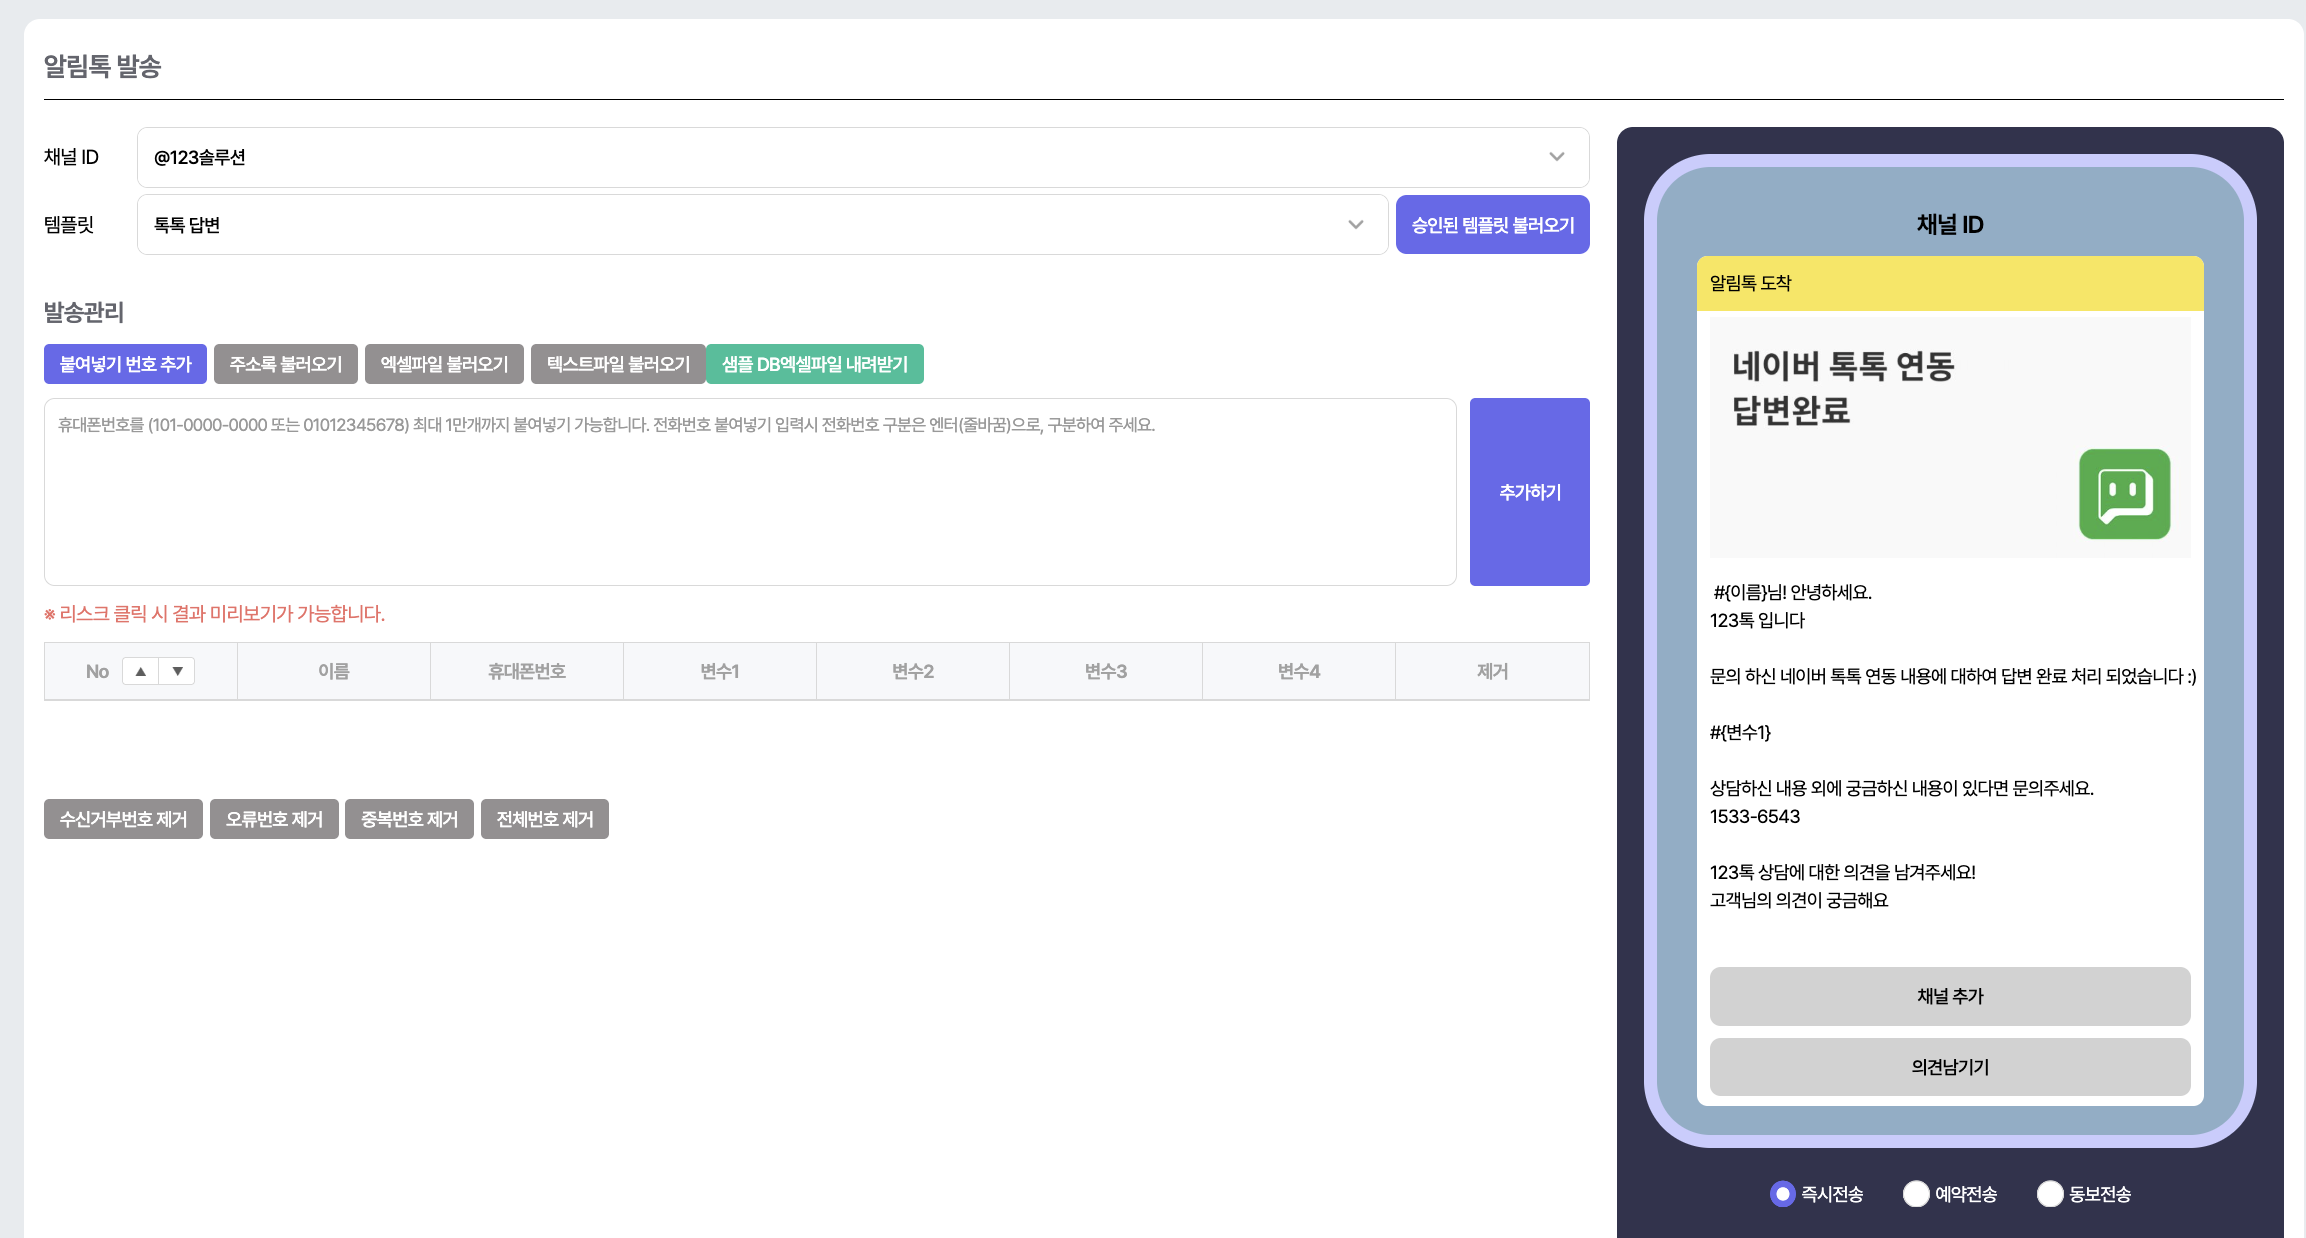Click the sort descending arrow in No column
The image size is (2306, 1238).
(x=177, y=671)
